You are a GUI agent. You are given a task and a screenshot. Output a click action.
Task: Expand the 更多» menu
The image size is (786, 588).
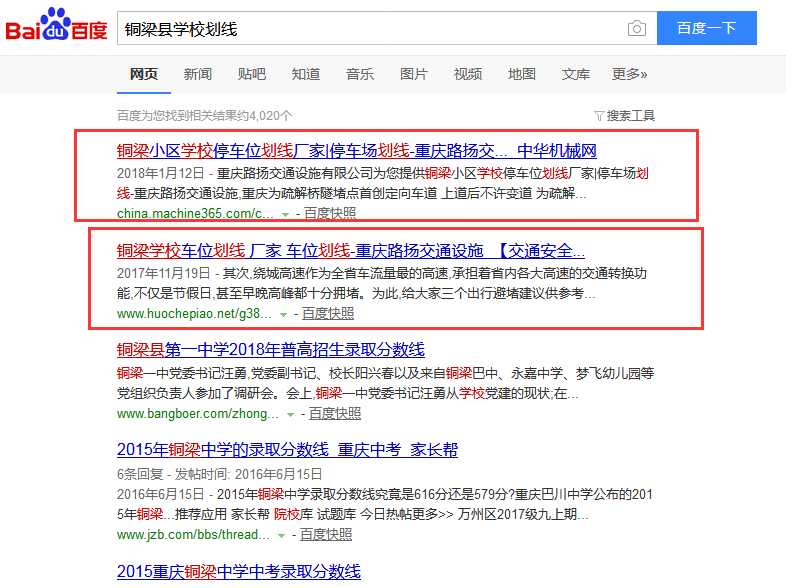pos(630,74)
